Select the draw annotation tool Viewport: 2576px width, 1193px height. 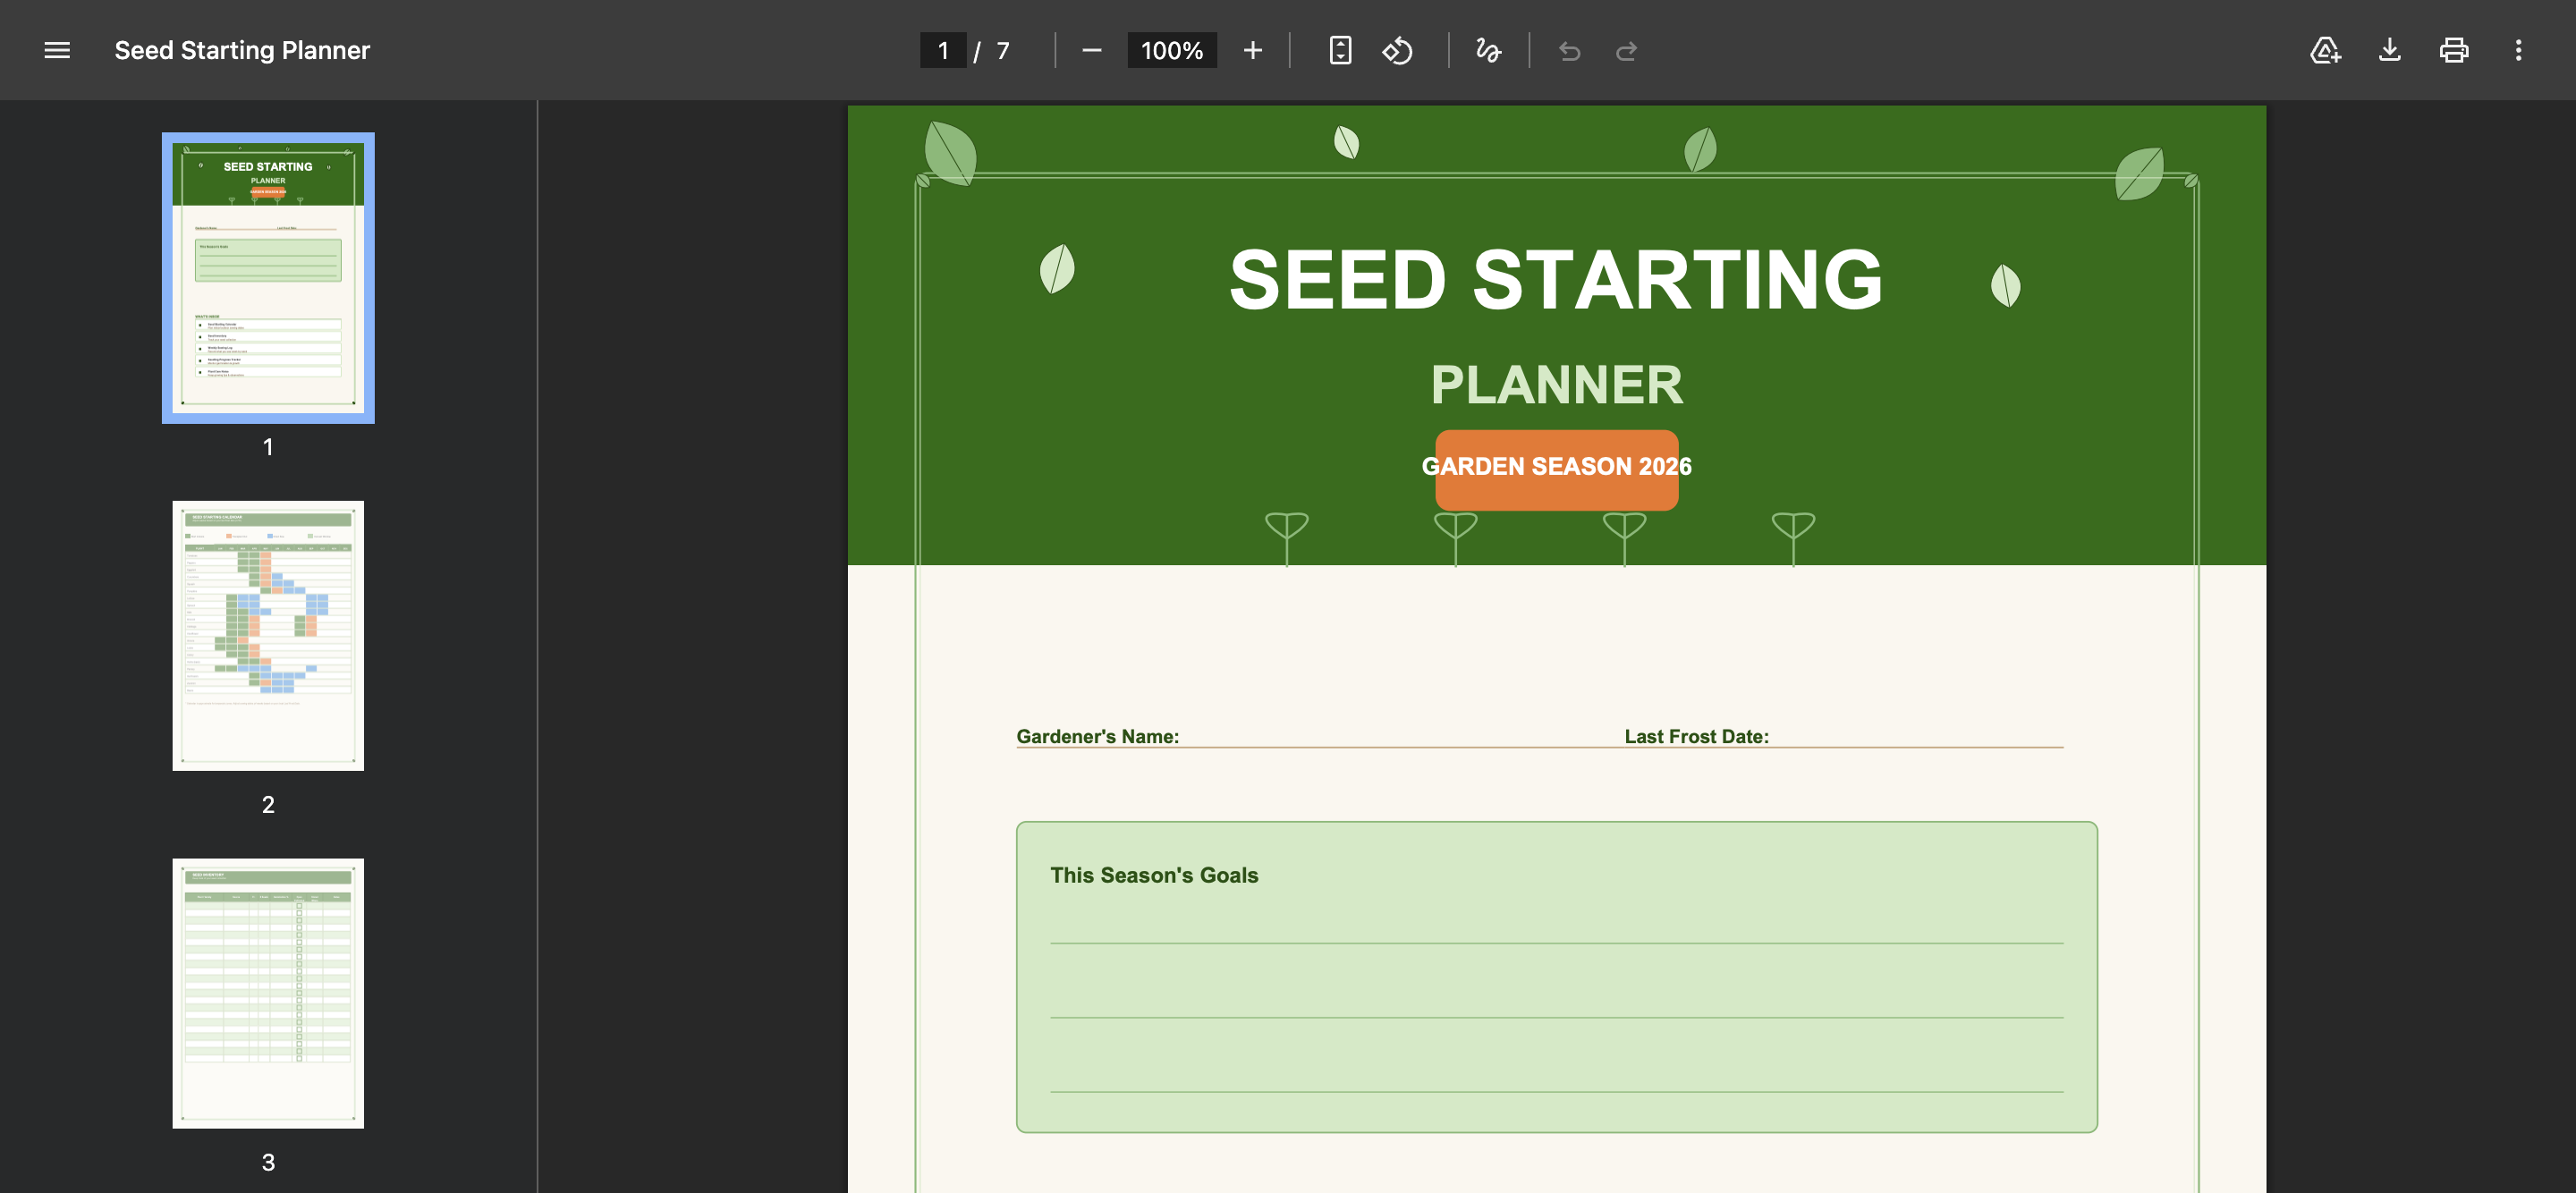click(x=1488, y=50)
